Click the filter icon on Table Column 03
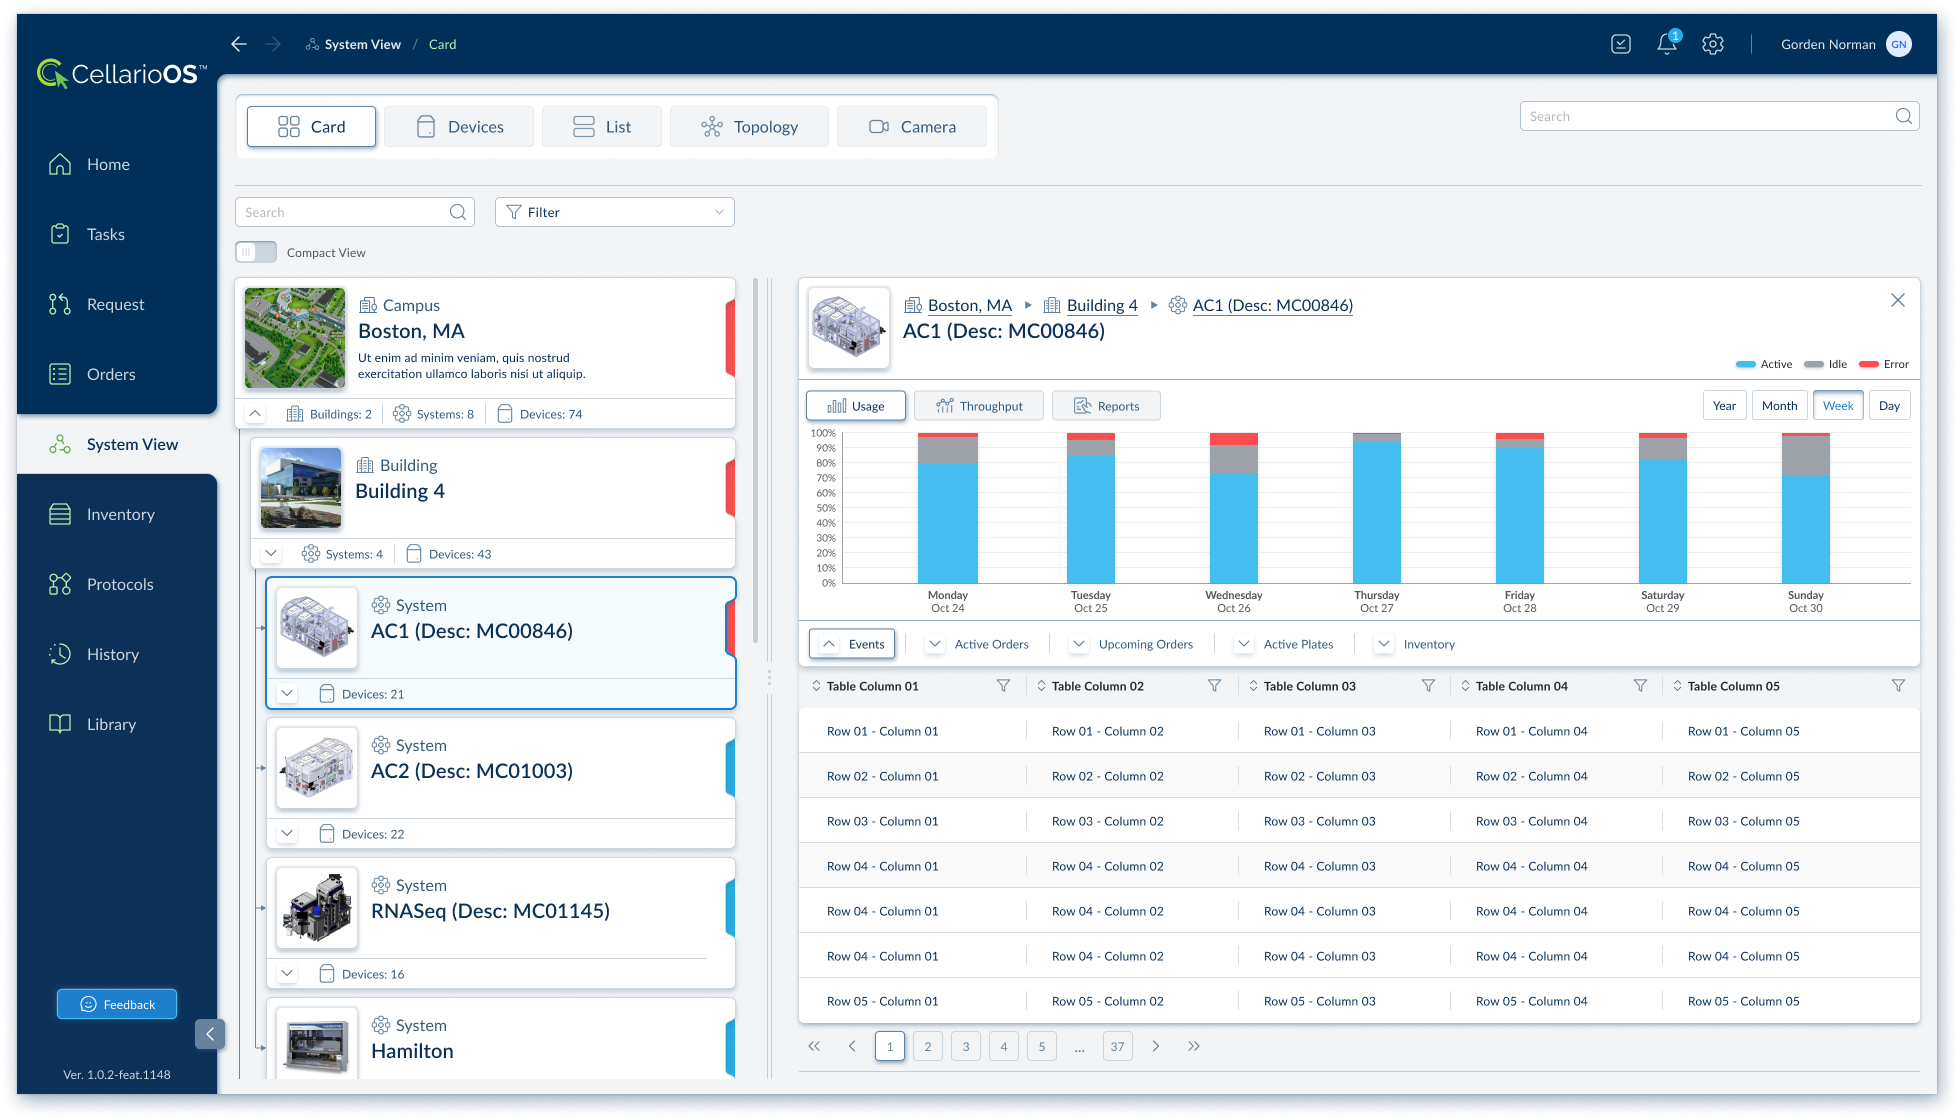 pos(1428,686)
